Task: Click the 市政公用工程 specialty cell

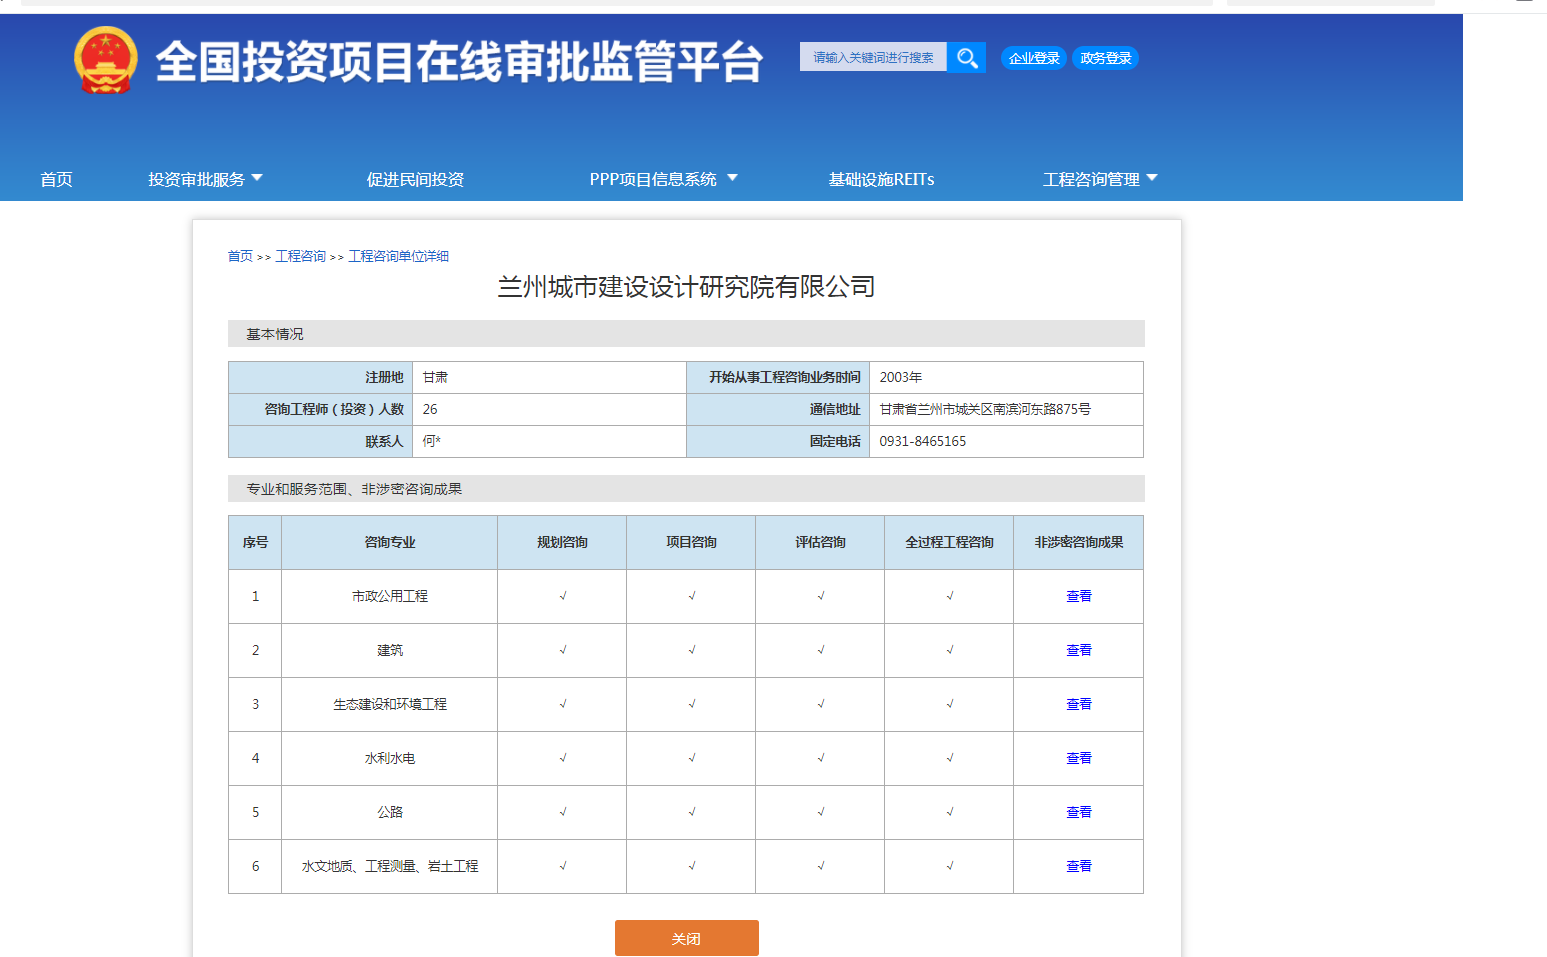Action: [389, 596]
